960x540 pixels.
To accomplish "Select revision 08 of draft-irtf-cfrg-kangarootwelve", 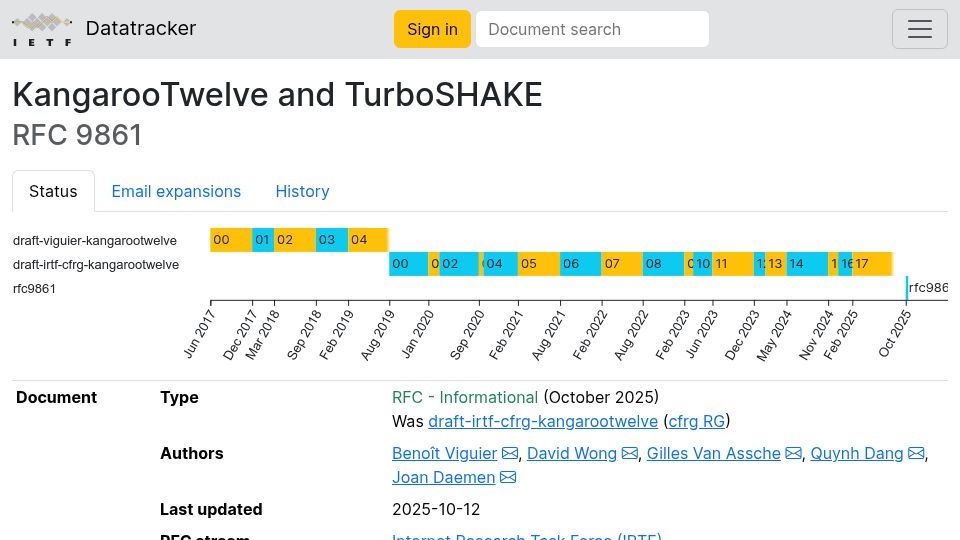I will click(663, 264).
